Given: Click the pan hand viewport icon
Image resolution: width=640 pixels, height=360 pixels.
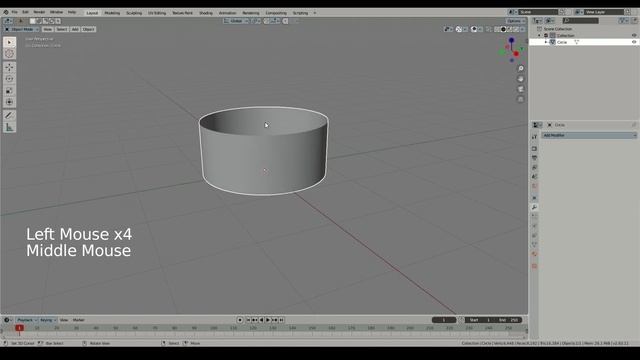Looking at the screenshot, I should pyautogui.click(x=521, y=79).
